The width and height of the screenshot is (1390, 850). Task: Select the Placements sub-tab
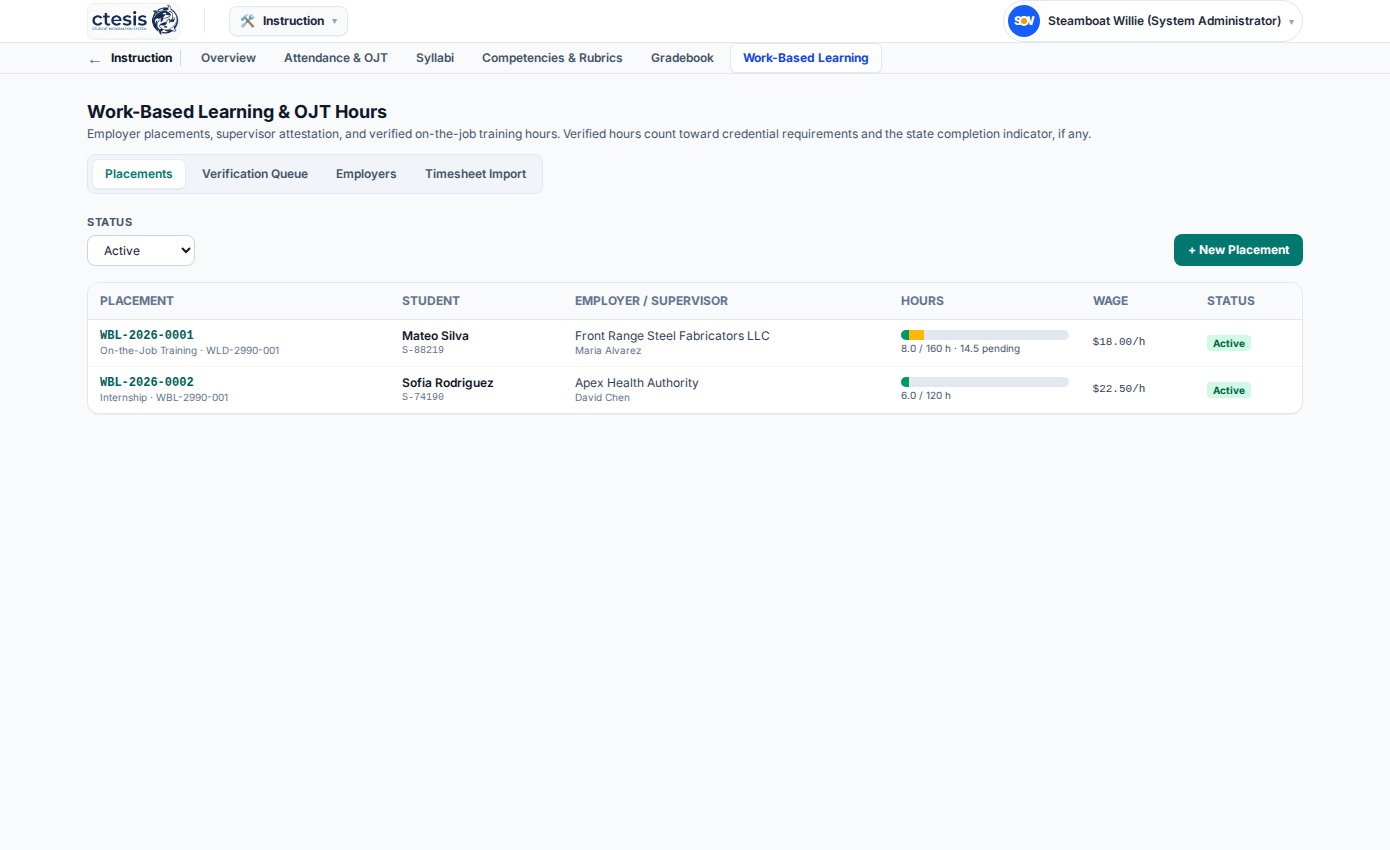[x=139, y=174]
